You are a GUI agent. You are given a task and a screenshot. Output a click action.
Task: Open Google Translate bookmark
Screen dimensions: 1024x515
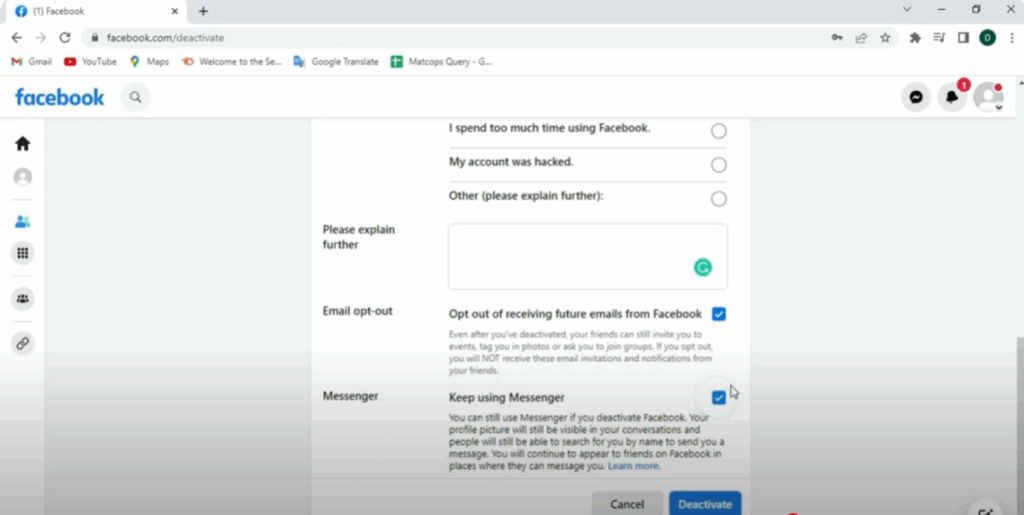(336, 61)
